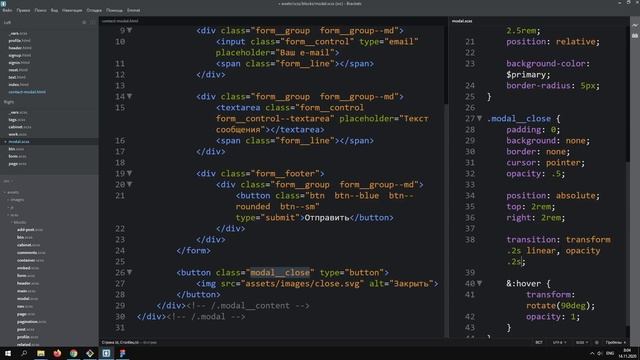
Task: Open signup.html in Left working files
Action: (x=20, y=56)
